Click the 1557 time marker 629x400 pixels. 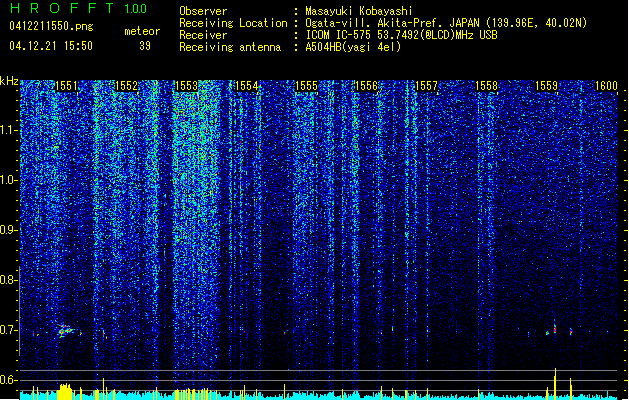point(426,86)
